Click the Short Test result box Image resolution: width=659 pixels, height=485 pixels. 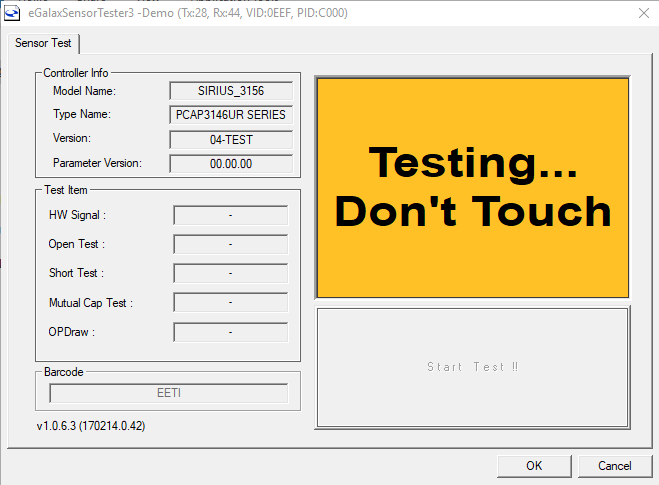231,273
